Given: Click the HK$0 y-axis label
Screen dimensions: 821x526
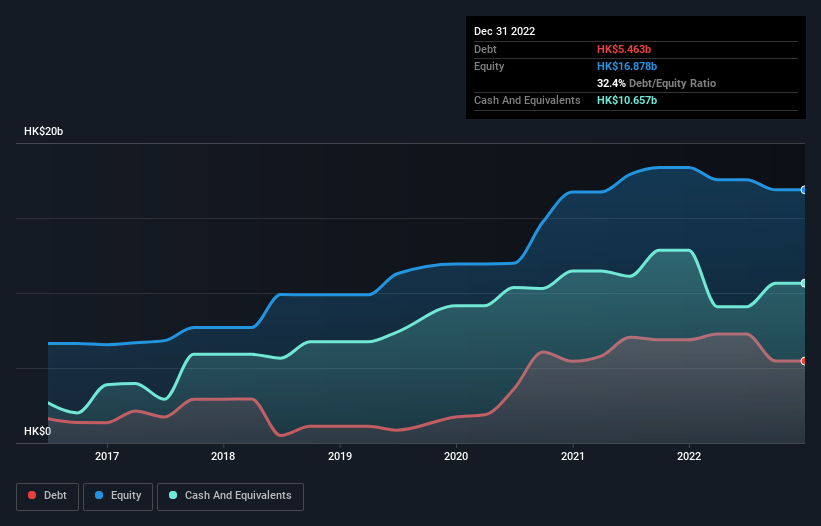Looking at the screenshot, I should click(x=38, y=431).
